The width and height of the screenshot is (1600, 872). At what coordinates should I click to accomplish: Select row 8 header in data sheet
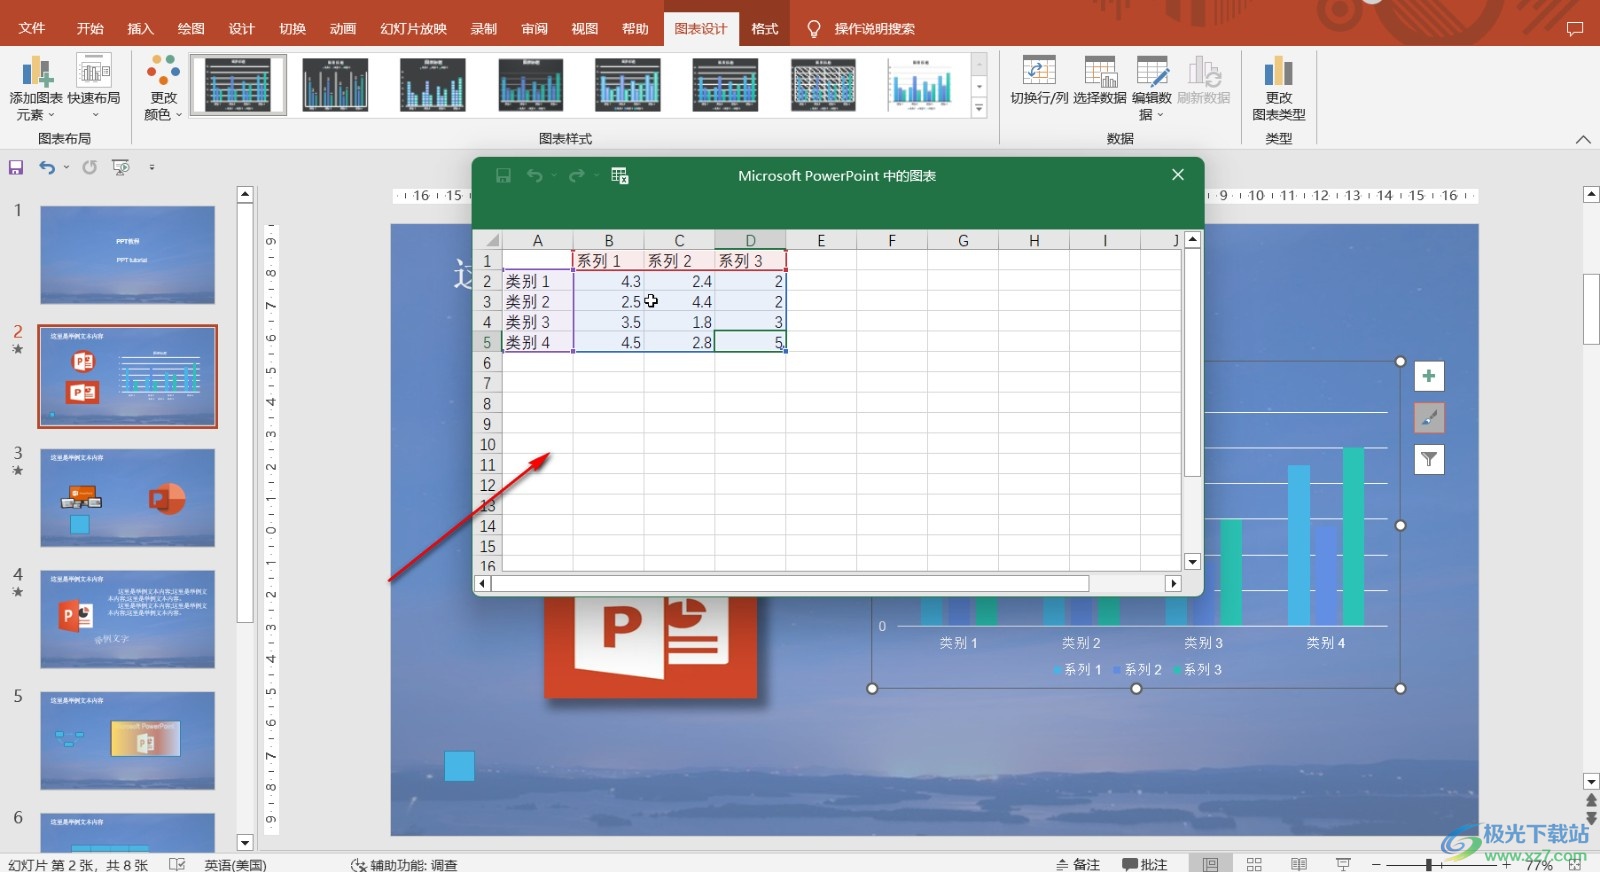487,404
